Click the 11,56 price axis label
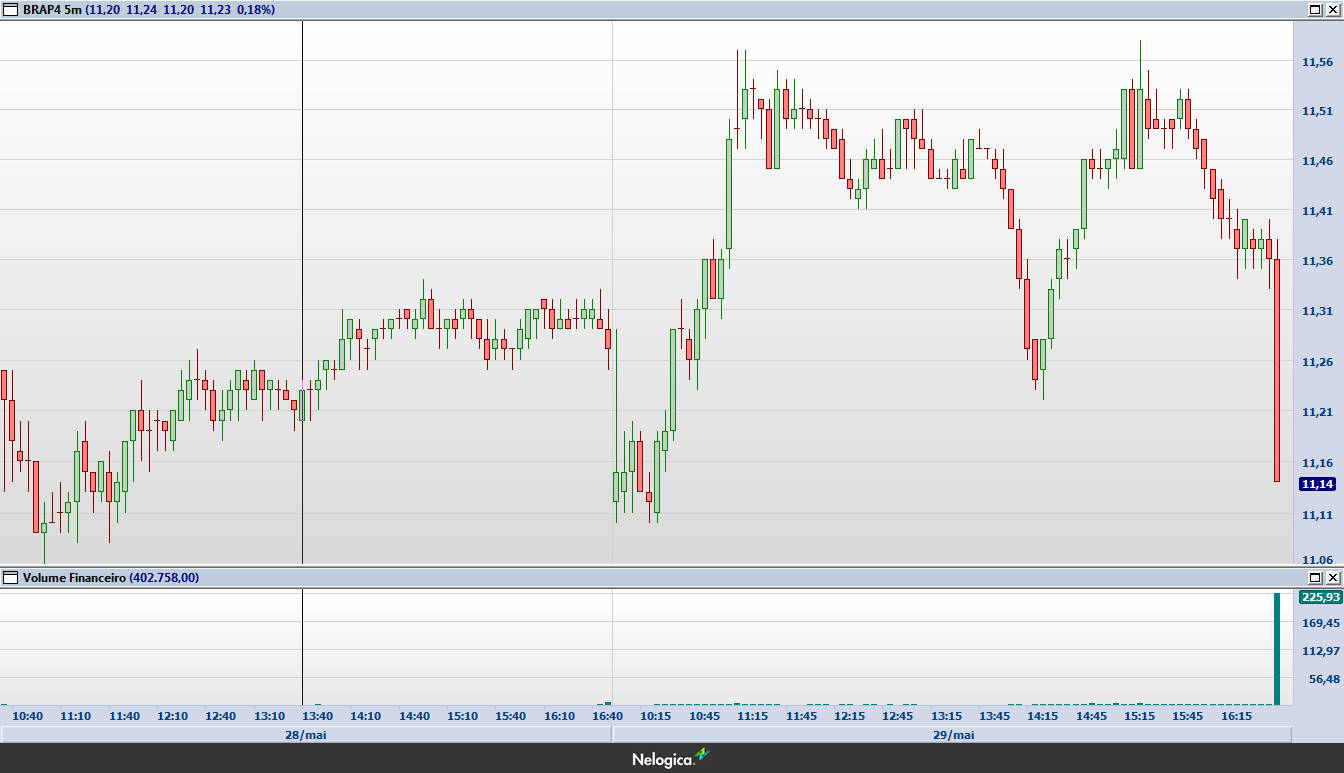The width and height of the screenshot is (1344, 773). [x=1317, y=62]
